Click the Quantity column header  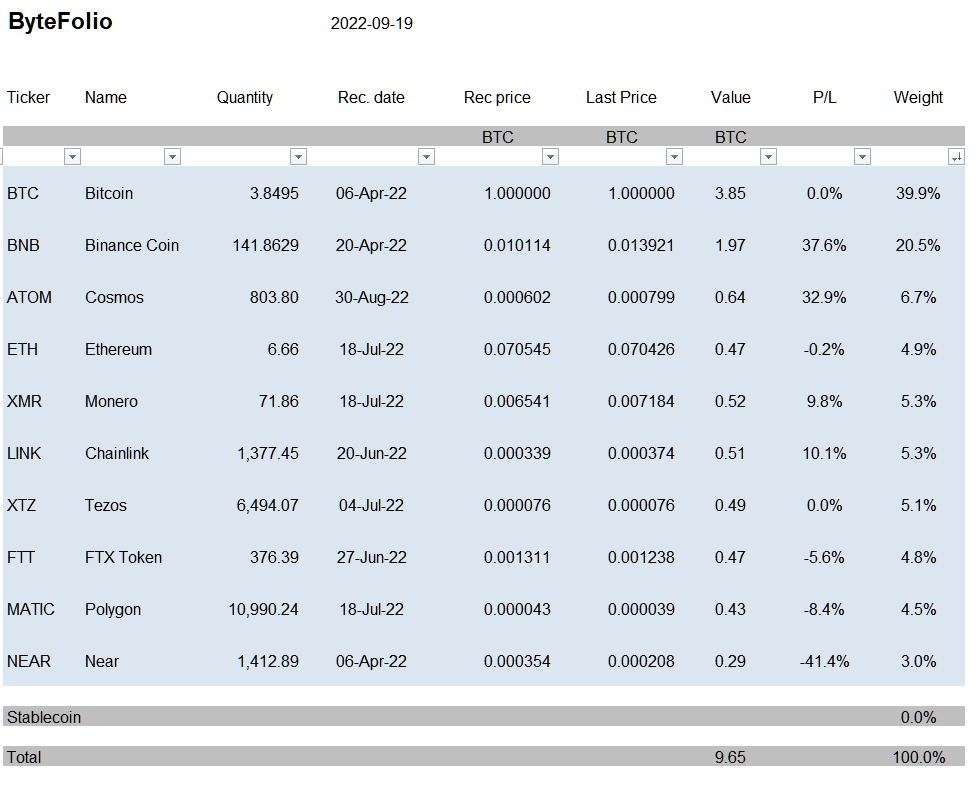click(x=245, y=97)
